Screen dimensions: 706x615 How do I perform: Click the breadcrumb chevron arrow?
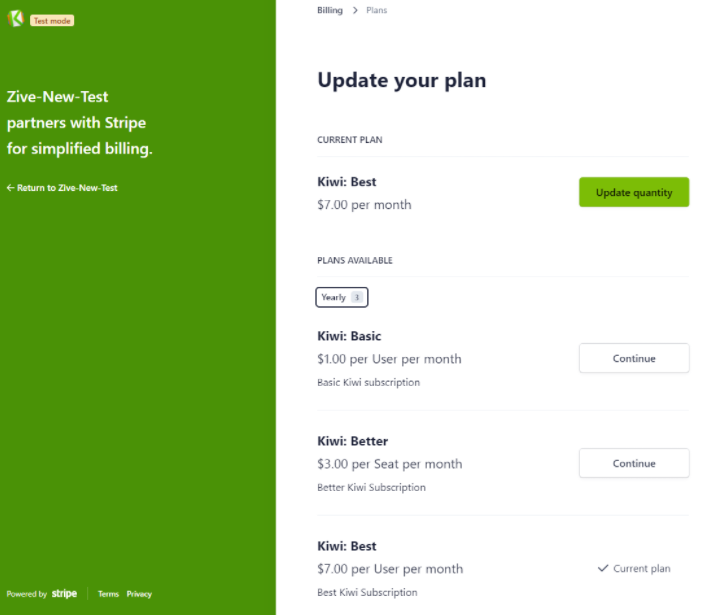(x=355, y=10)
